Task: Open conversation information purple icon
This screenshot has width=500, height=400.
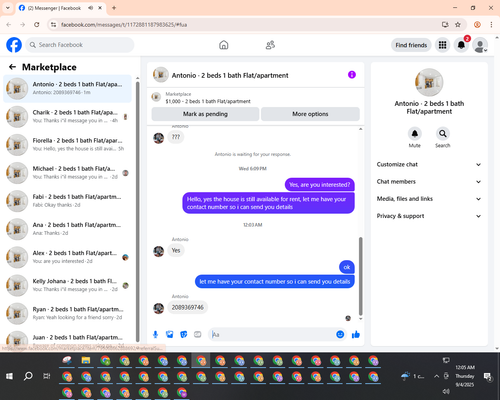Action: coord(352,75)
